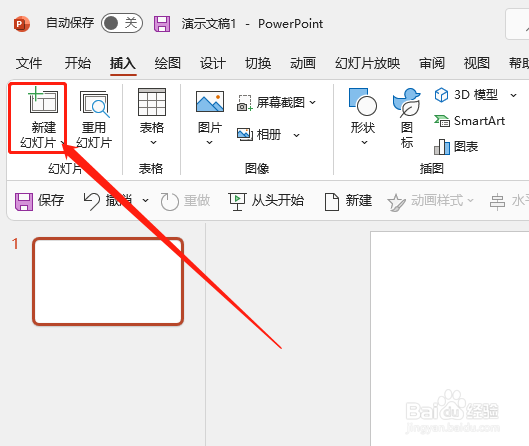Click the 表格 grid icon
529x446 pixels.
point(152,102)
